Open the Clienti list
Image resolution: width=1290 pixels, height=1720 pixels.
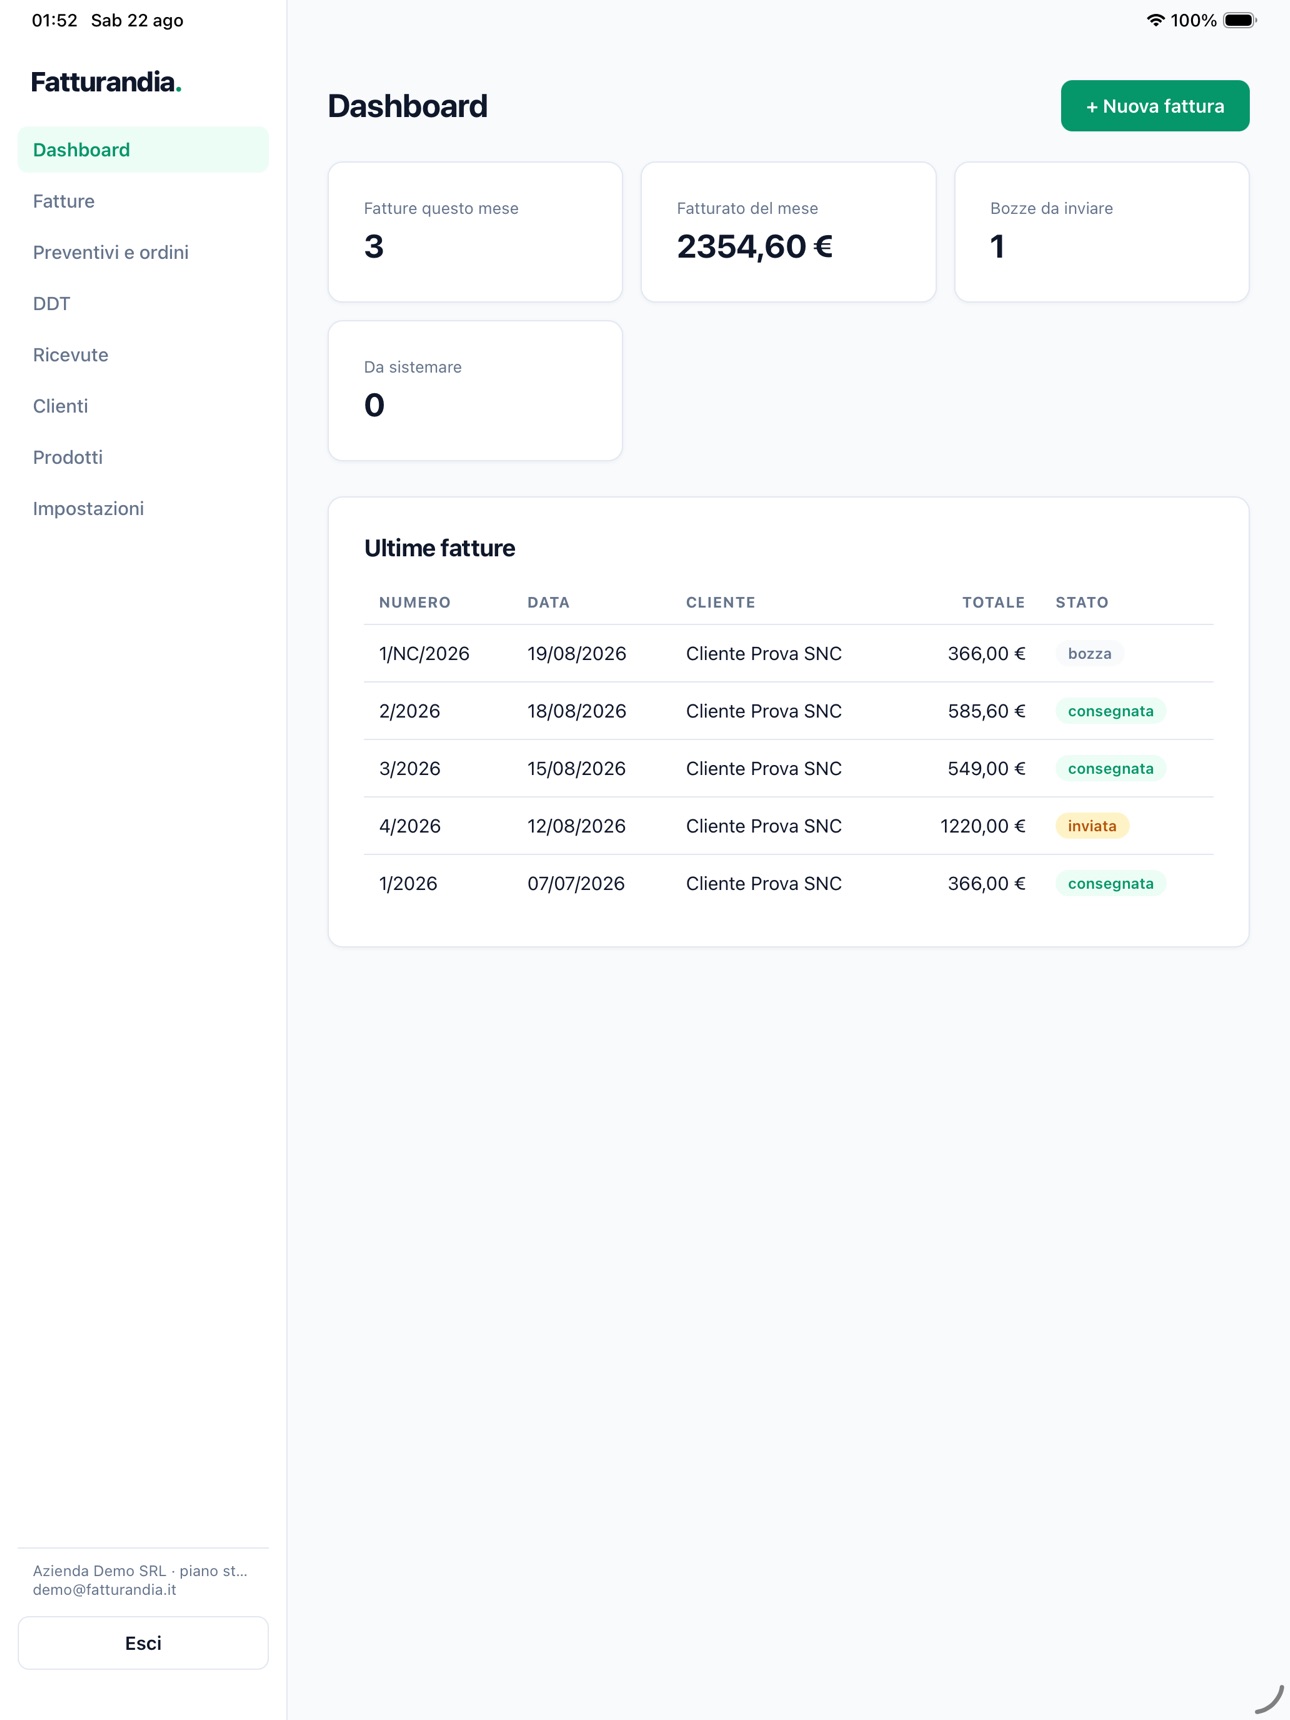click(x=143, y=406)
